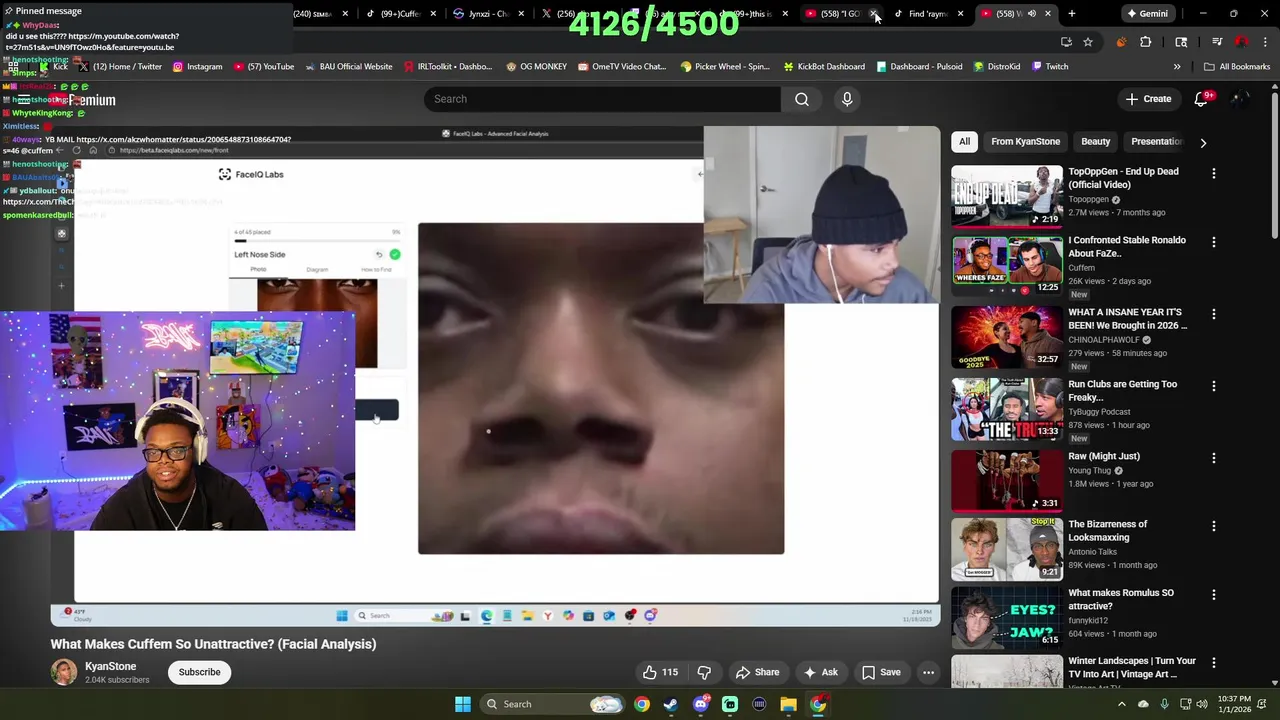Open the Dashboard - Pulsoid bookmark

(x=919, y=66)
